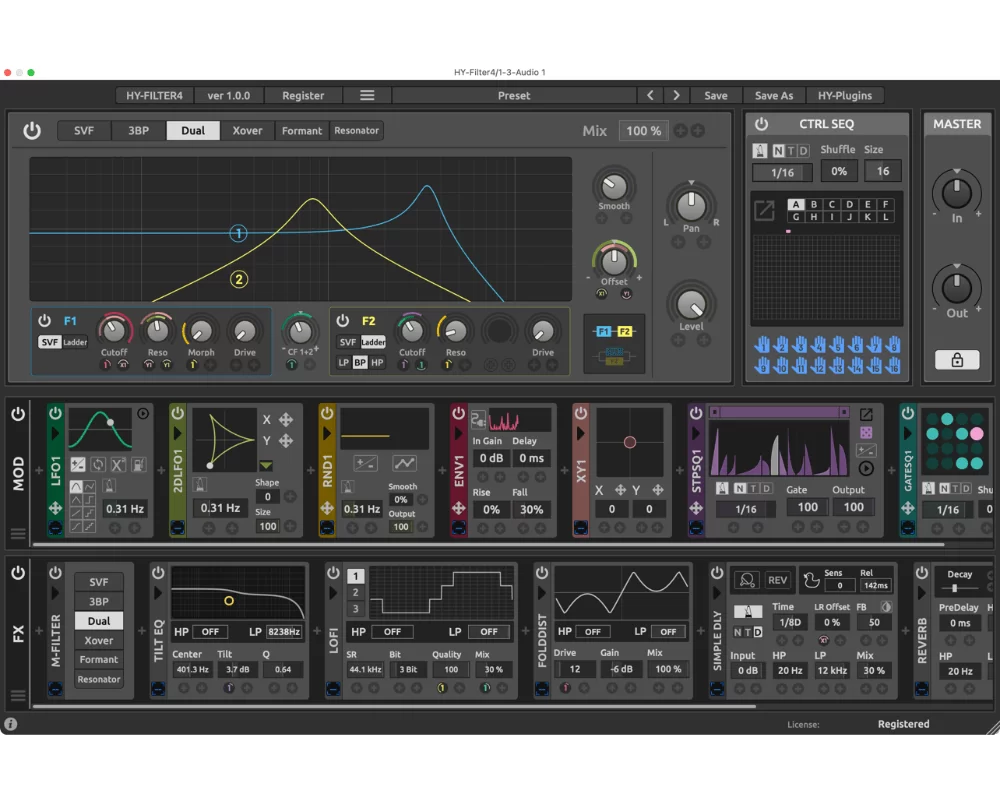Viewport: 1000px width, 800px height.
Task: Adjust the Smooth knob
Action: click(614, 186)
